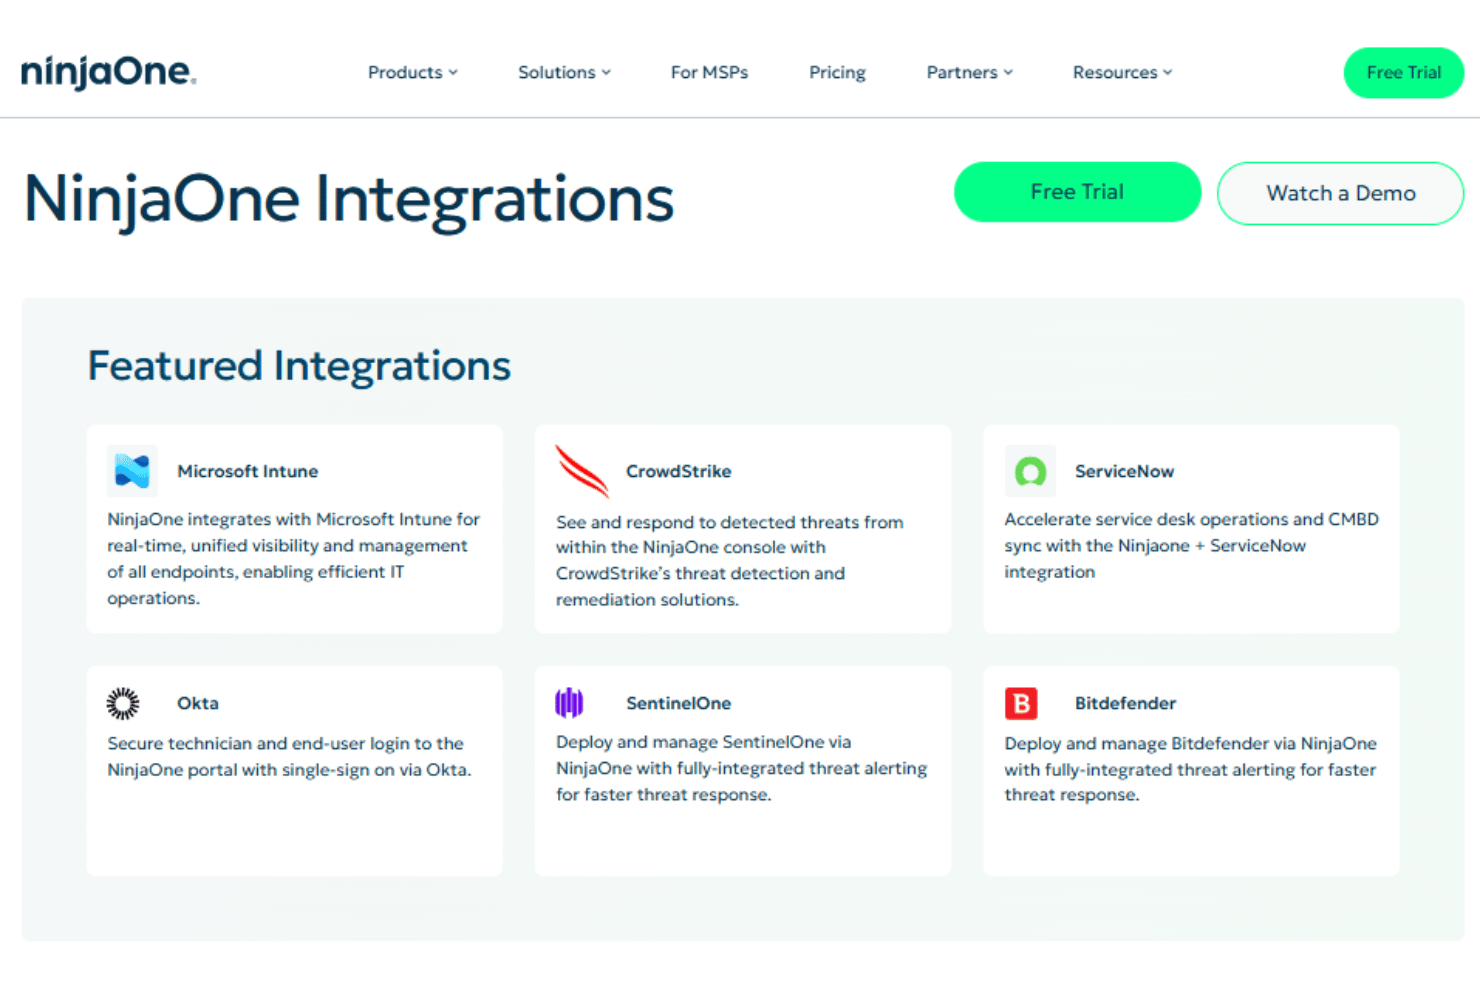Click the Featured Integrations heading
The image size is (1480, 987).
(299, 366)
